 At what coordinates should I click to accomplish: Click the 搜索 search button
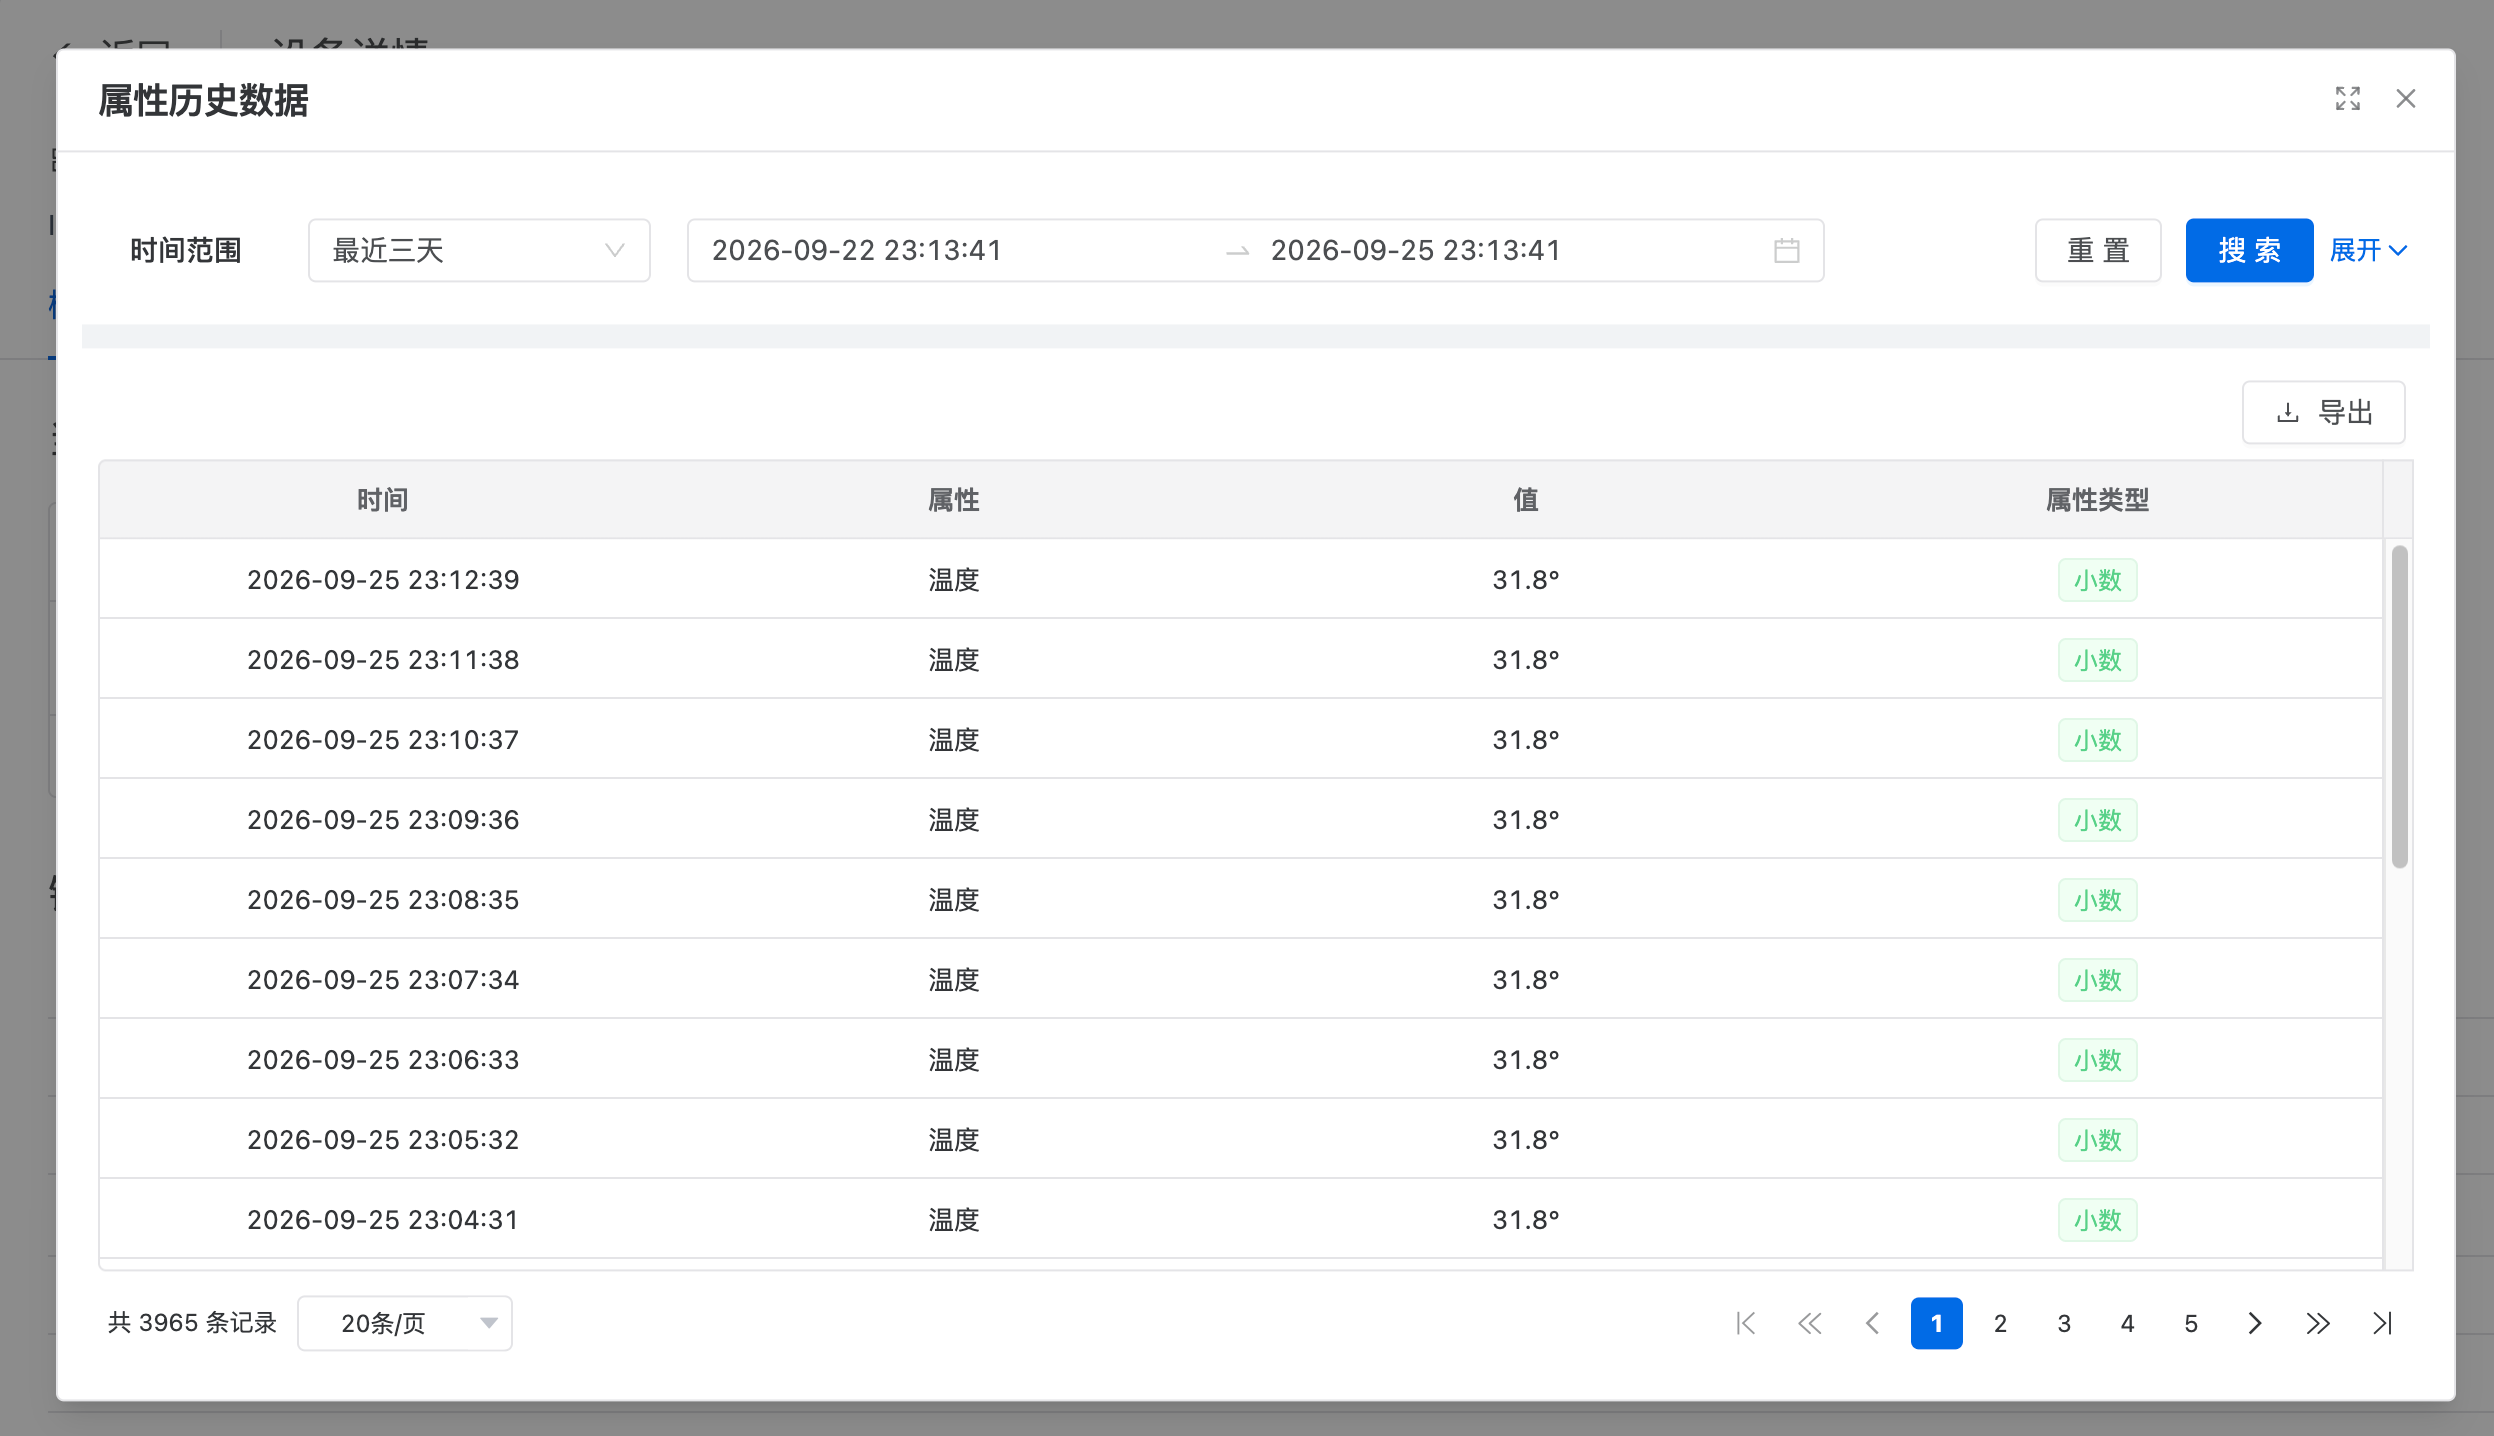click(2249, 250)
